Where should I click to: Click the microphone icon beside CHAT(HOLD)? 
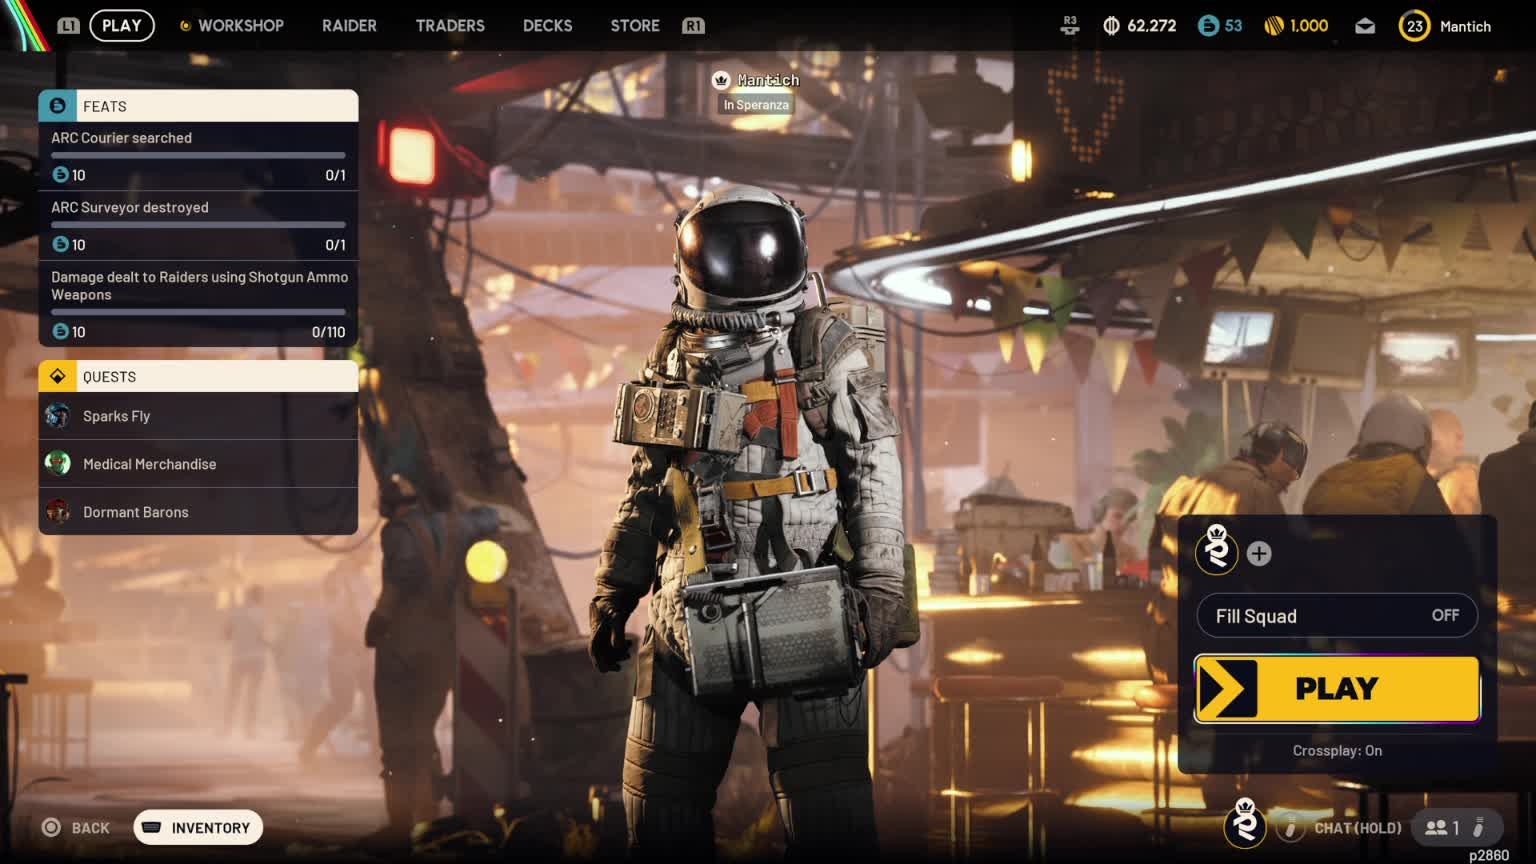click(x=1291, y=828)
